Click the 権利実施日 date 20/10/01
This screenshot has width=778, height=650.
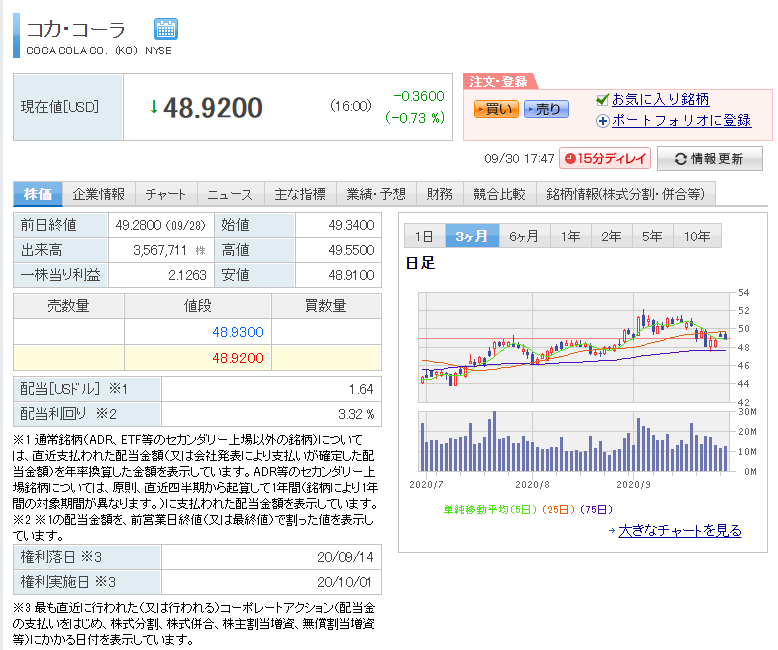pyautogui.click(x=344, y=582)
